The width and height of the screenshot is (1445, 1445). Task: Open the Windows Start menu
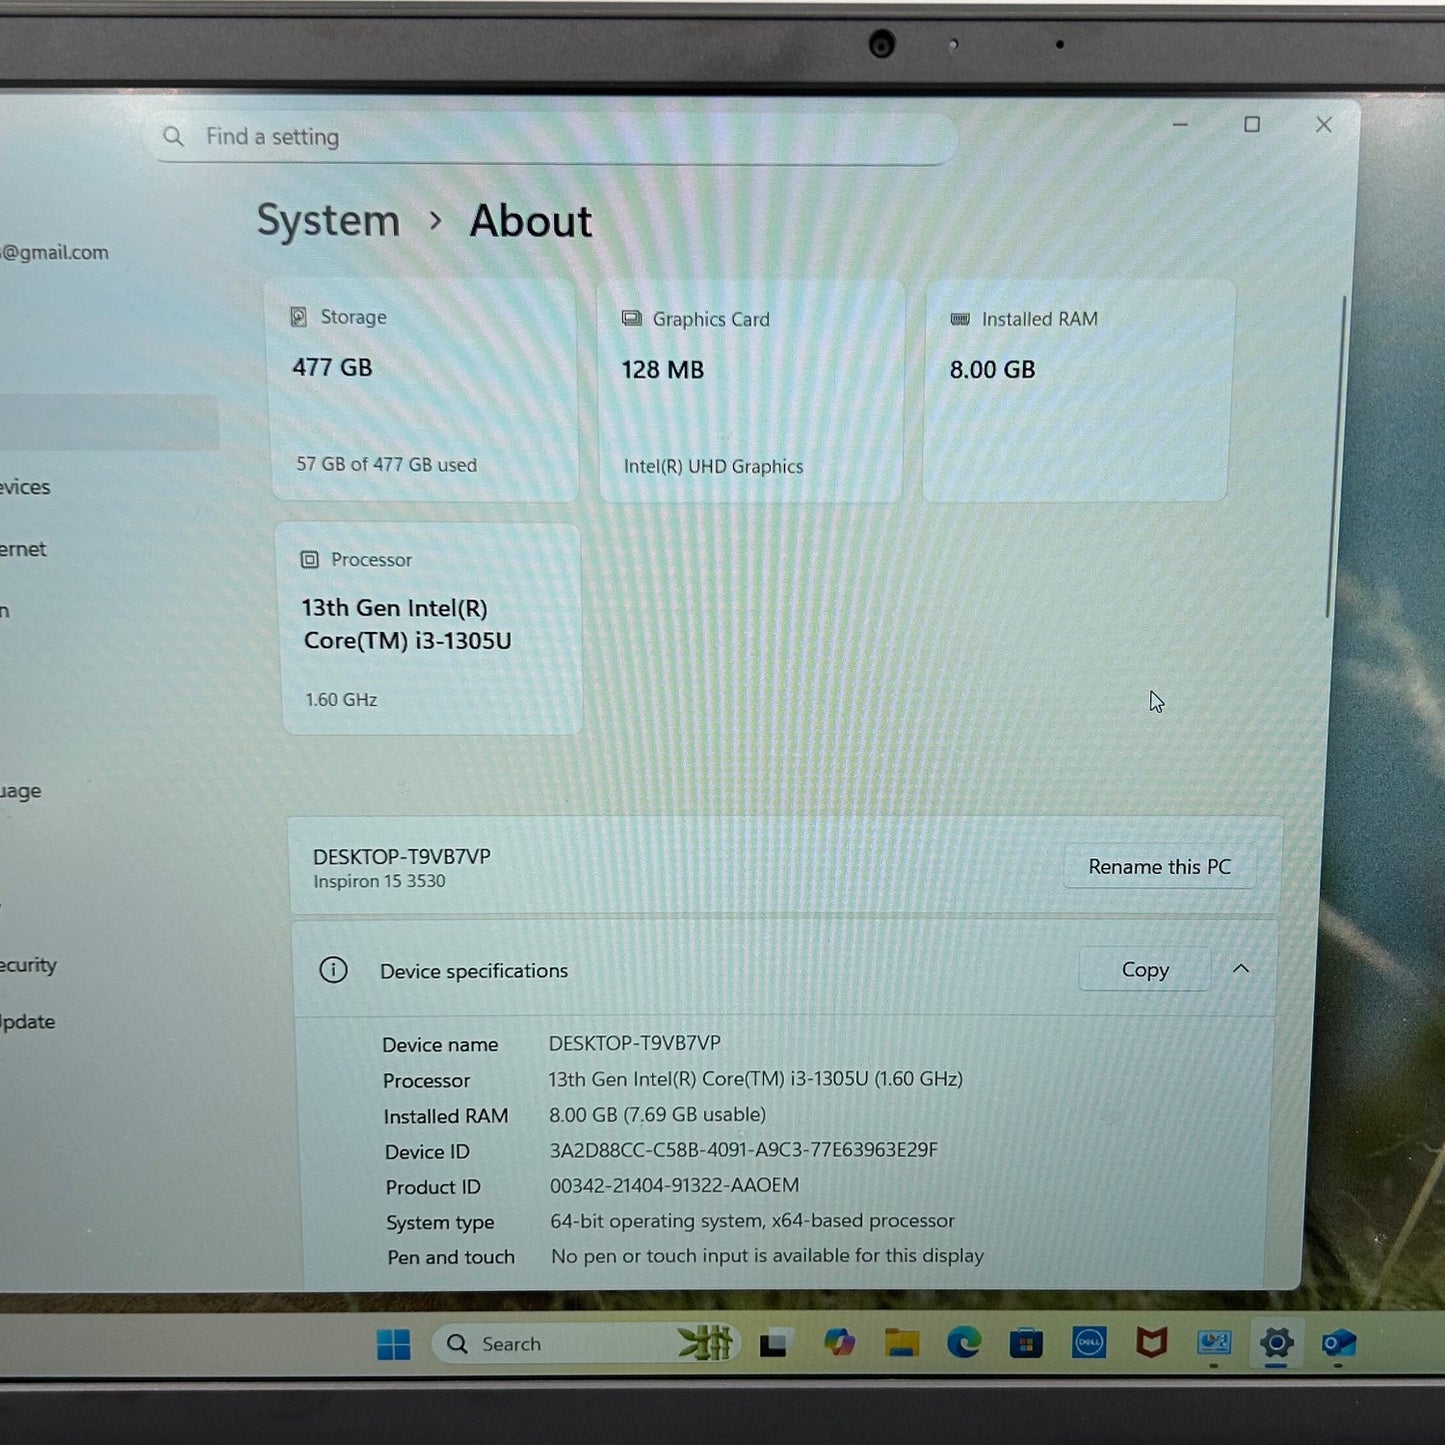(393, 1345)
